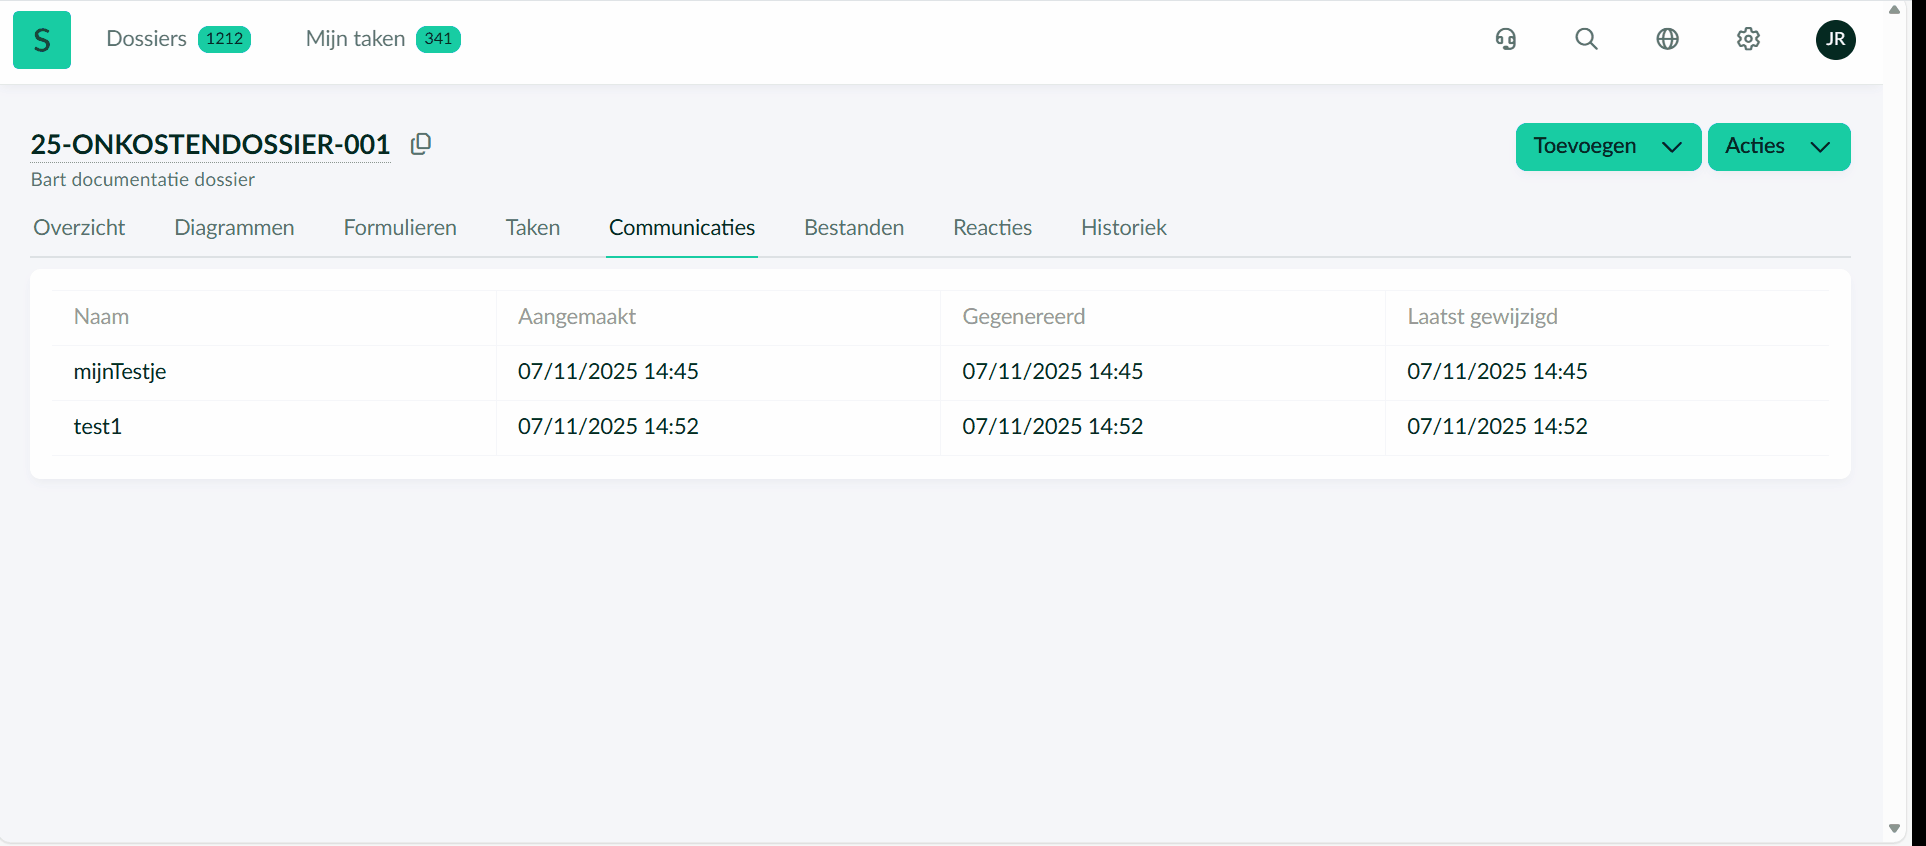This screenshot has height=846, width=1926.
Task: Click the Naam column header
Action: [102, 317]
